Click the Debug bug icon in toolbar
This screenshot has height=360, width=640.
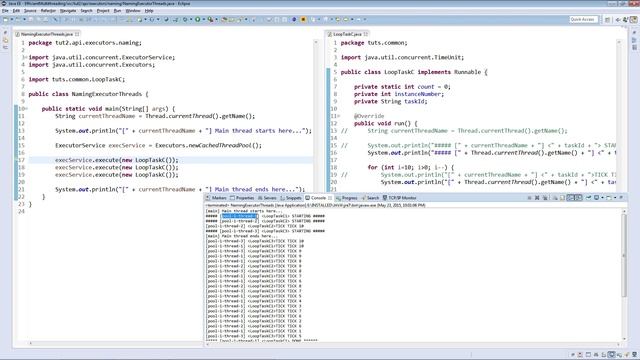[185, 19]
